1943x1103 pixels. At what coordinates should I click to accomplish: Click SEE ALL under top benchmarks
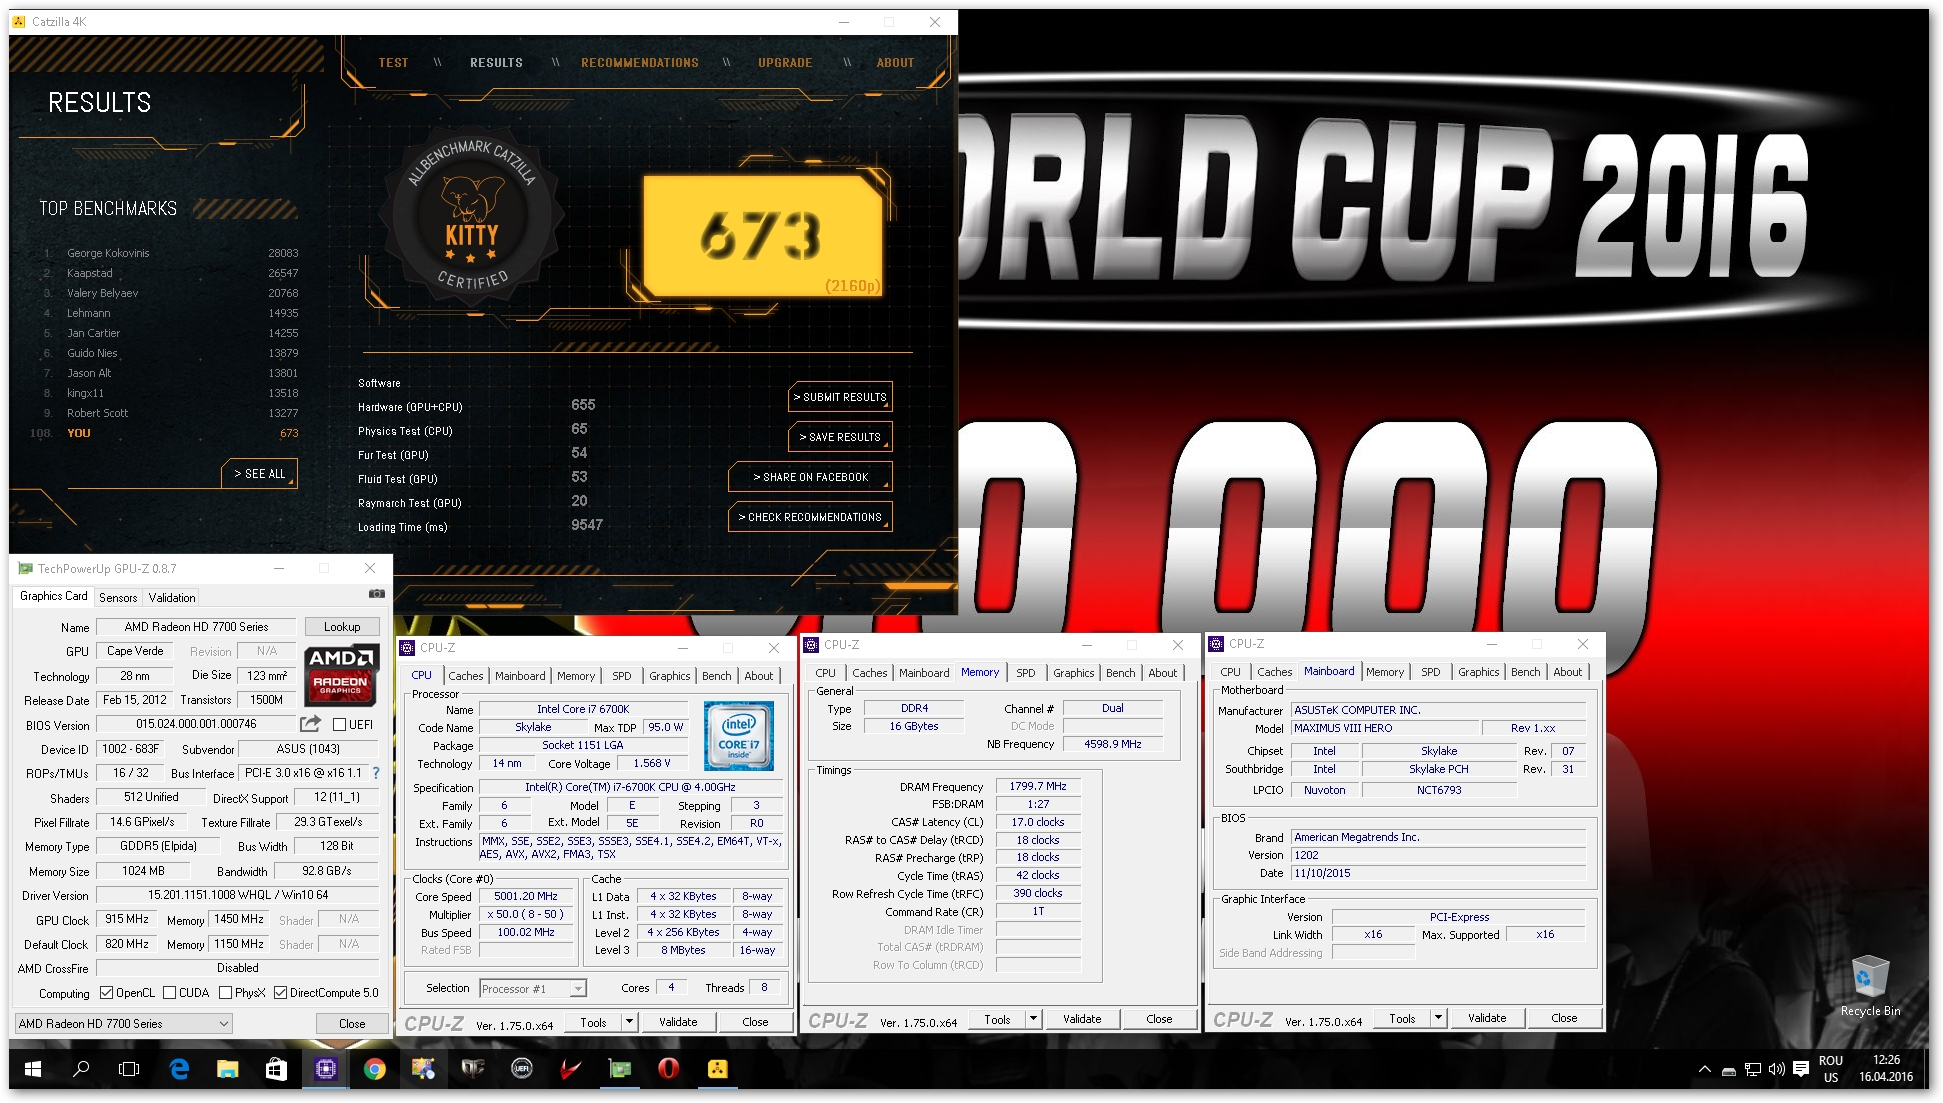259,473
